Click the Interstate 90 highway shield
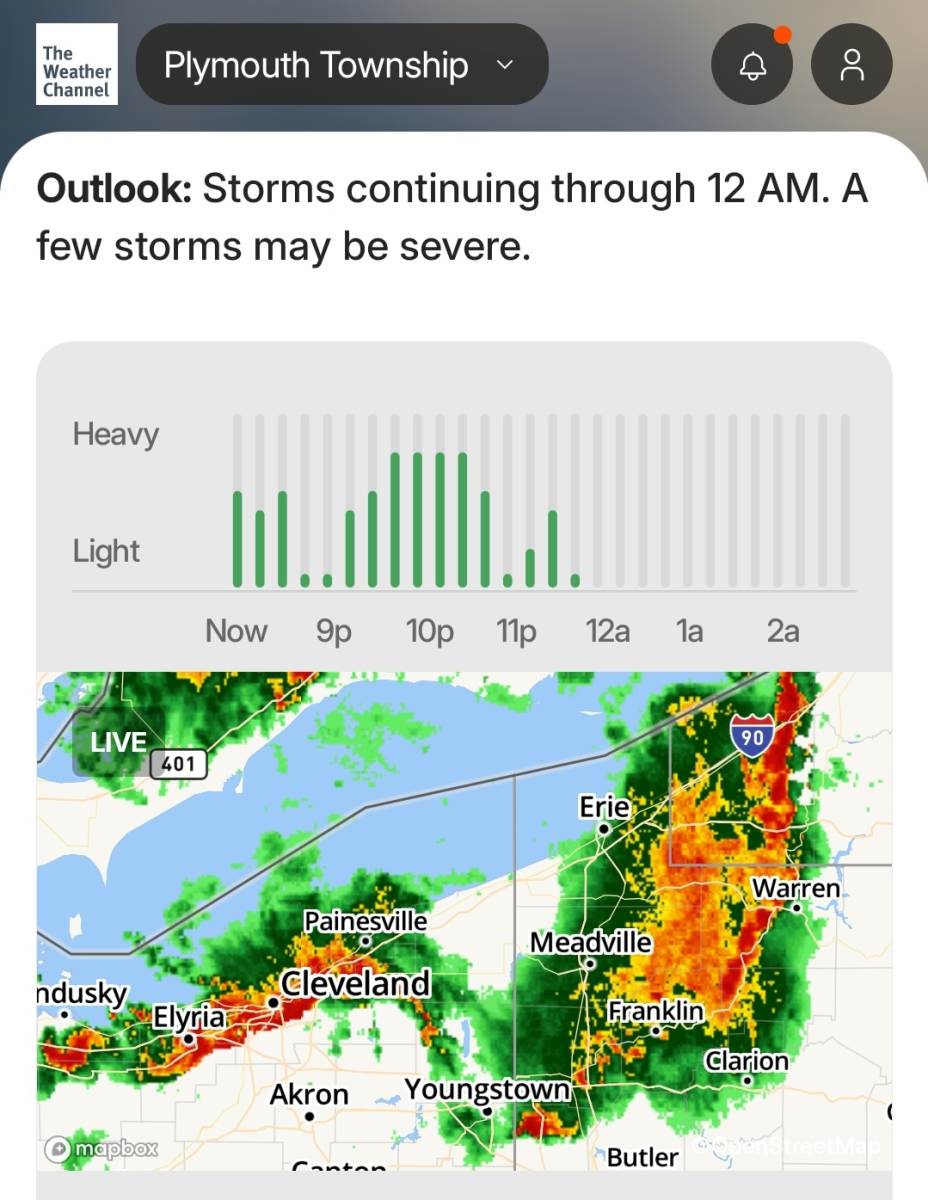The width and height of the screenshot is (928, 1200). (x=752, y=737)
